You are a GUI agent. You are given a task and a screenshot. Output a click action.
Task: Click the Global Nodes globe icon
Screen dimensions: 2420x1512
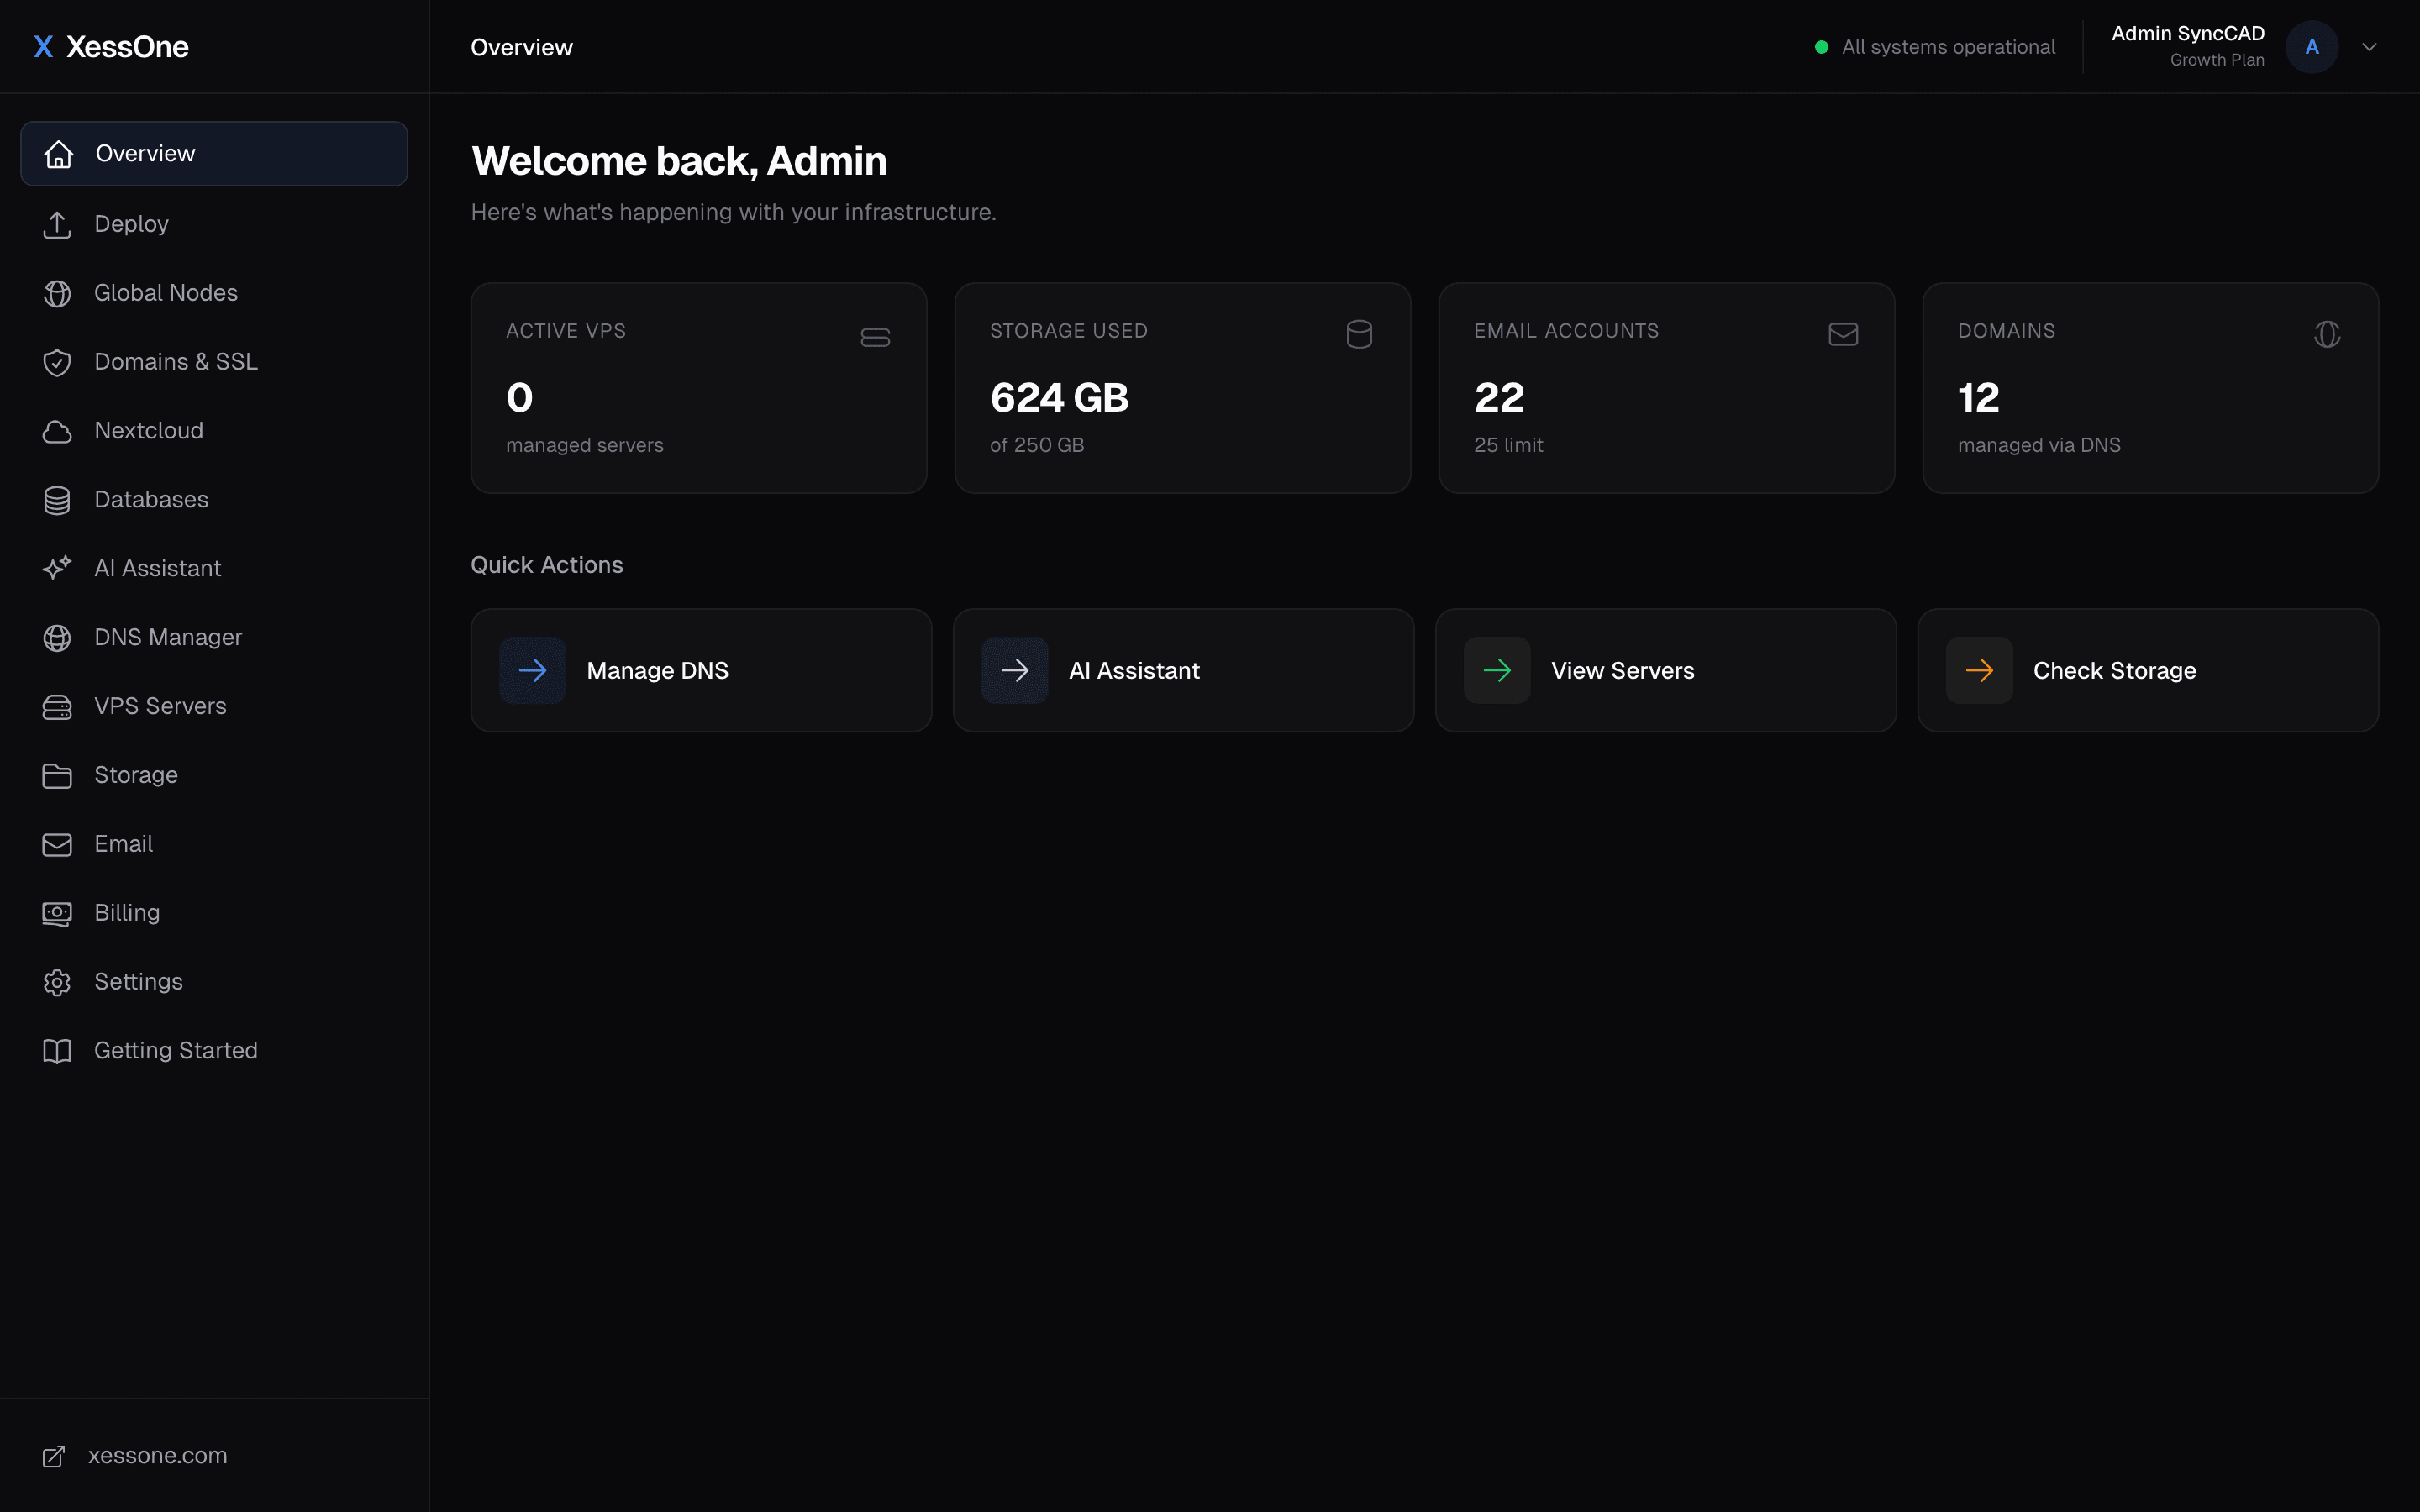pos(57,293)
